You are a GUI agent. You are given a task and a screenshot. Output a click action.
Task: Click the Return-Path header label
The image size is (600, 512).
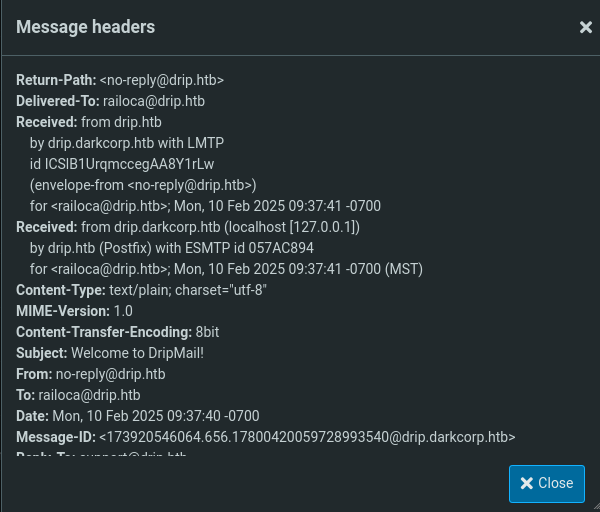click(x=56, y=79)
